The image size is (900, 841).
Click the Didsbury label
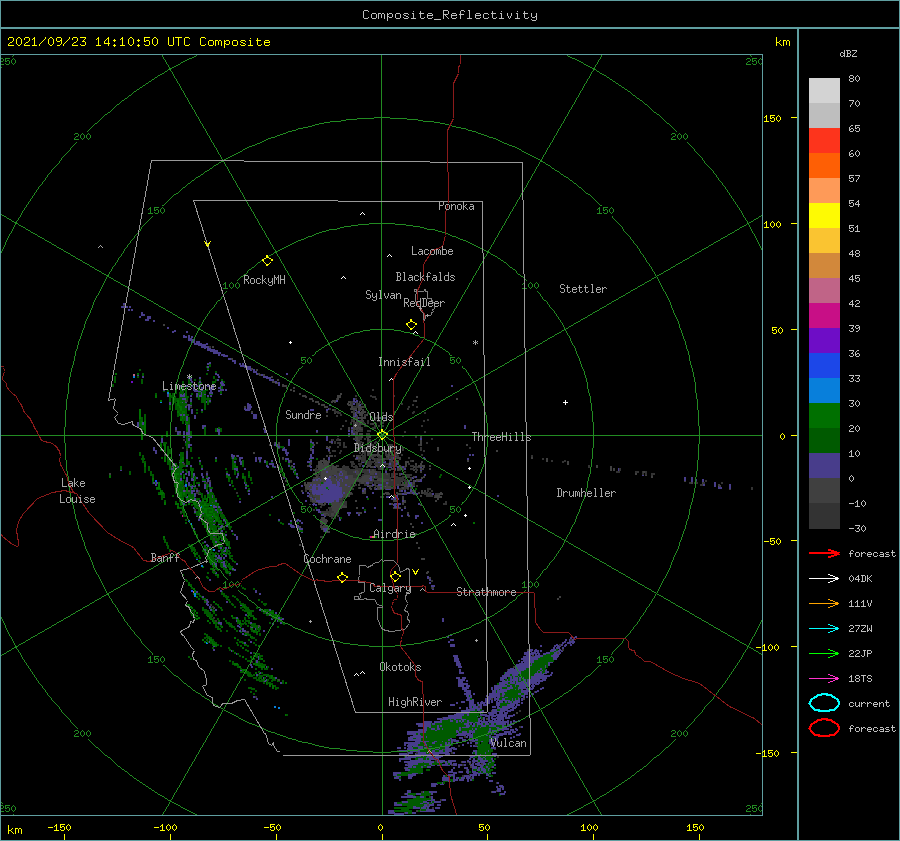[x=378, y=448]
